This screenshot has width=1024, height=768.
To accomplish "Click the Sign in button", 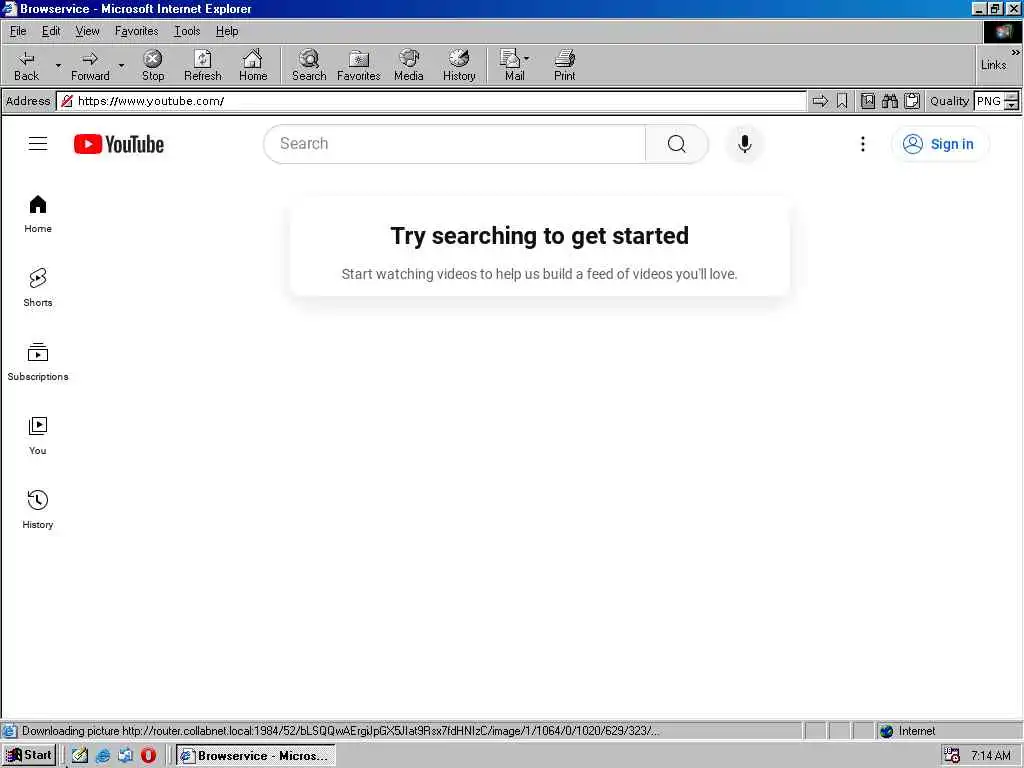I will coord(938,144).
